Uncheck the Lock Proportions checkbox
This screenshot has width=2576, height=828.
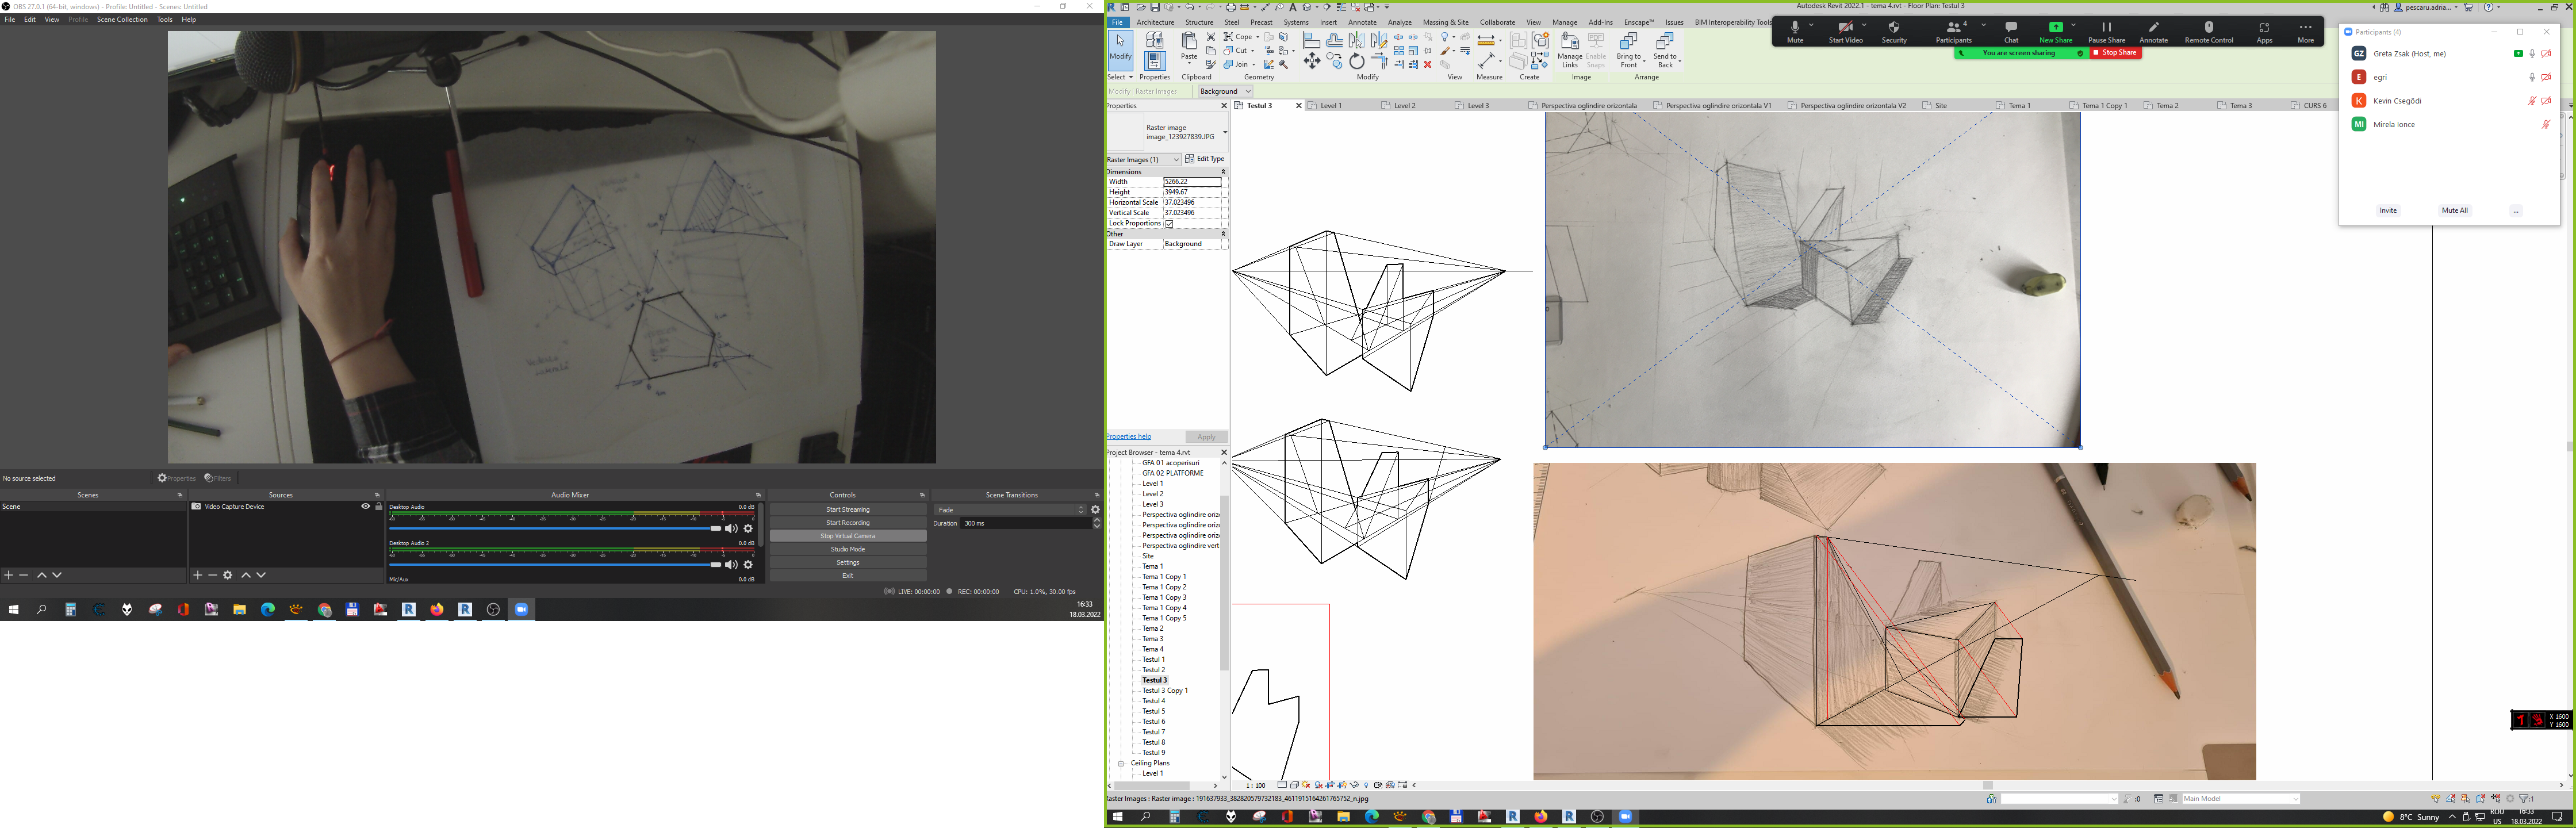1169,223
